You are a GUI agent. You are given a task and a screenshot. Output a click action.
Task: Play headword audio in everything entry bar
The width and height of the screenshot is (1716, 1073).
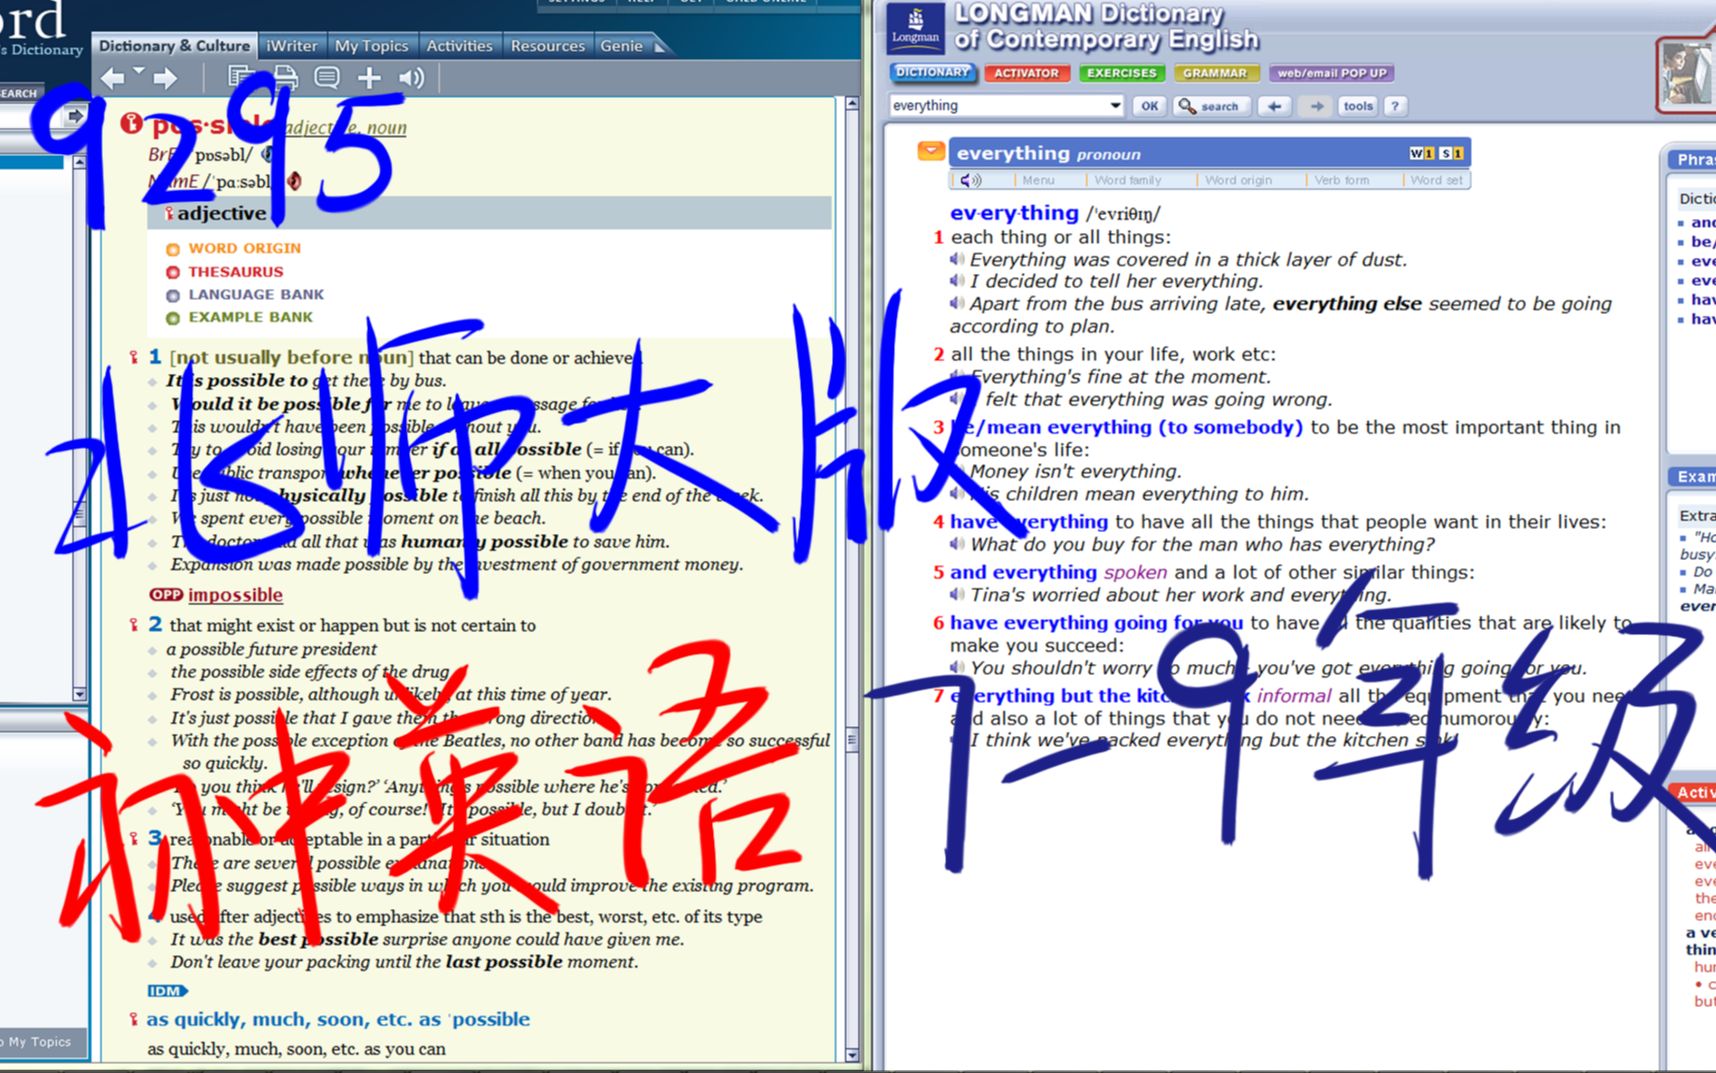tap(970, 180)
